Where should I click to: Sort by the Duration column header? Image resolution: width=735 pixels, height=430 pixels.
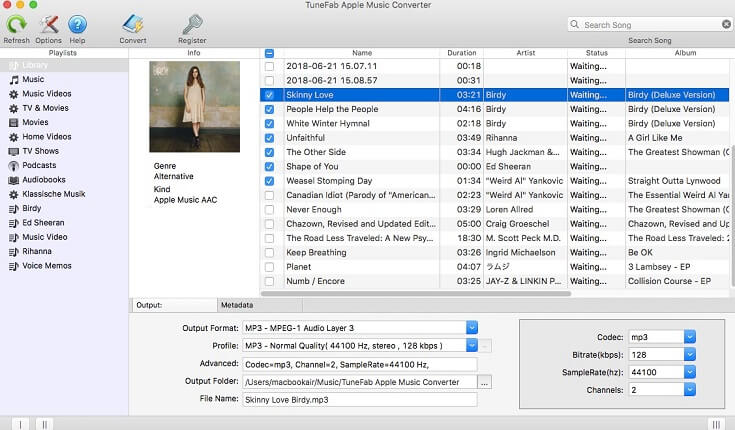pos(461,53)
